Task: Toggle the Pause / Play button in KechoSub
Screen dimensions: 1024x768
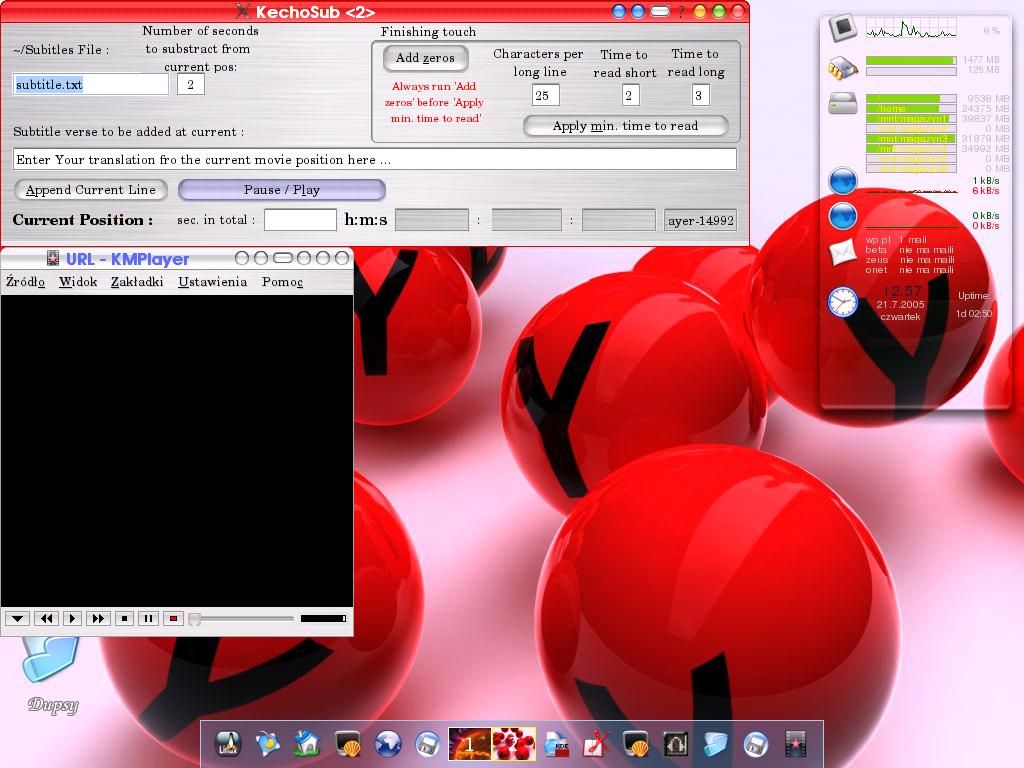Action: coord(281,190)
